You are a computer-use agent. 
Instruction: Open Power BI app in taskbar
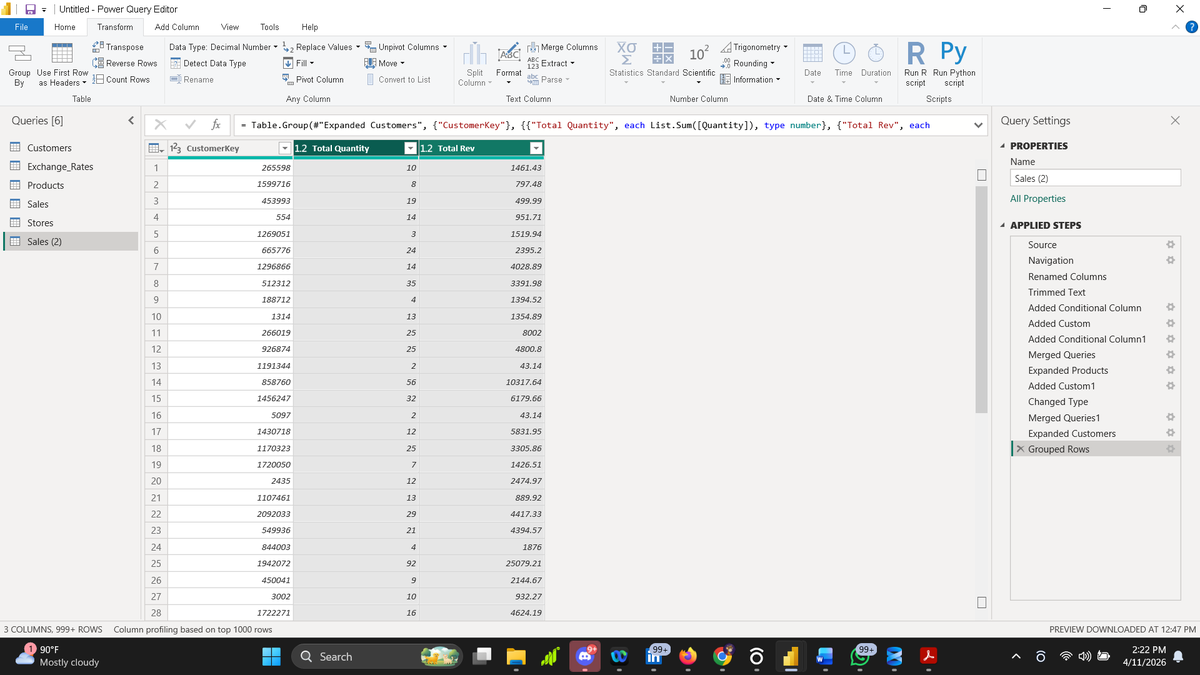point(790,657)
